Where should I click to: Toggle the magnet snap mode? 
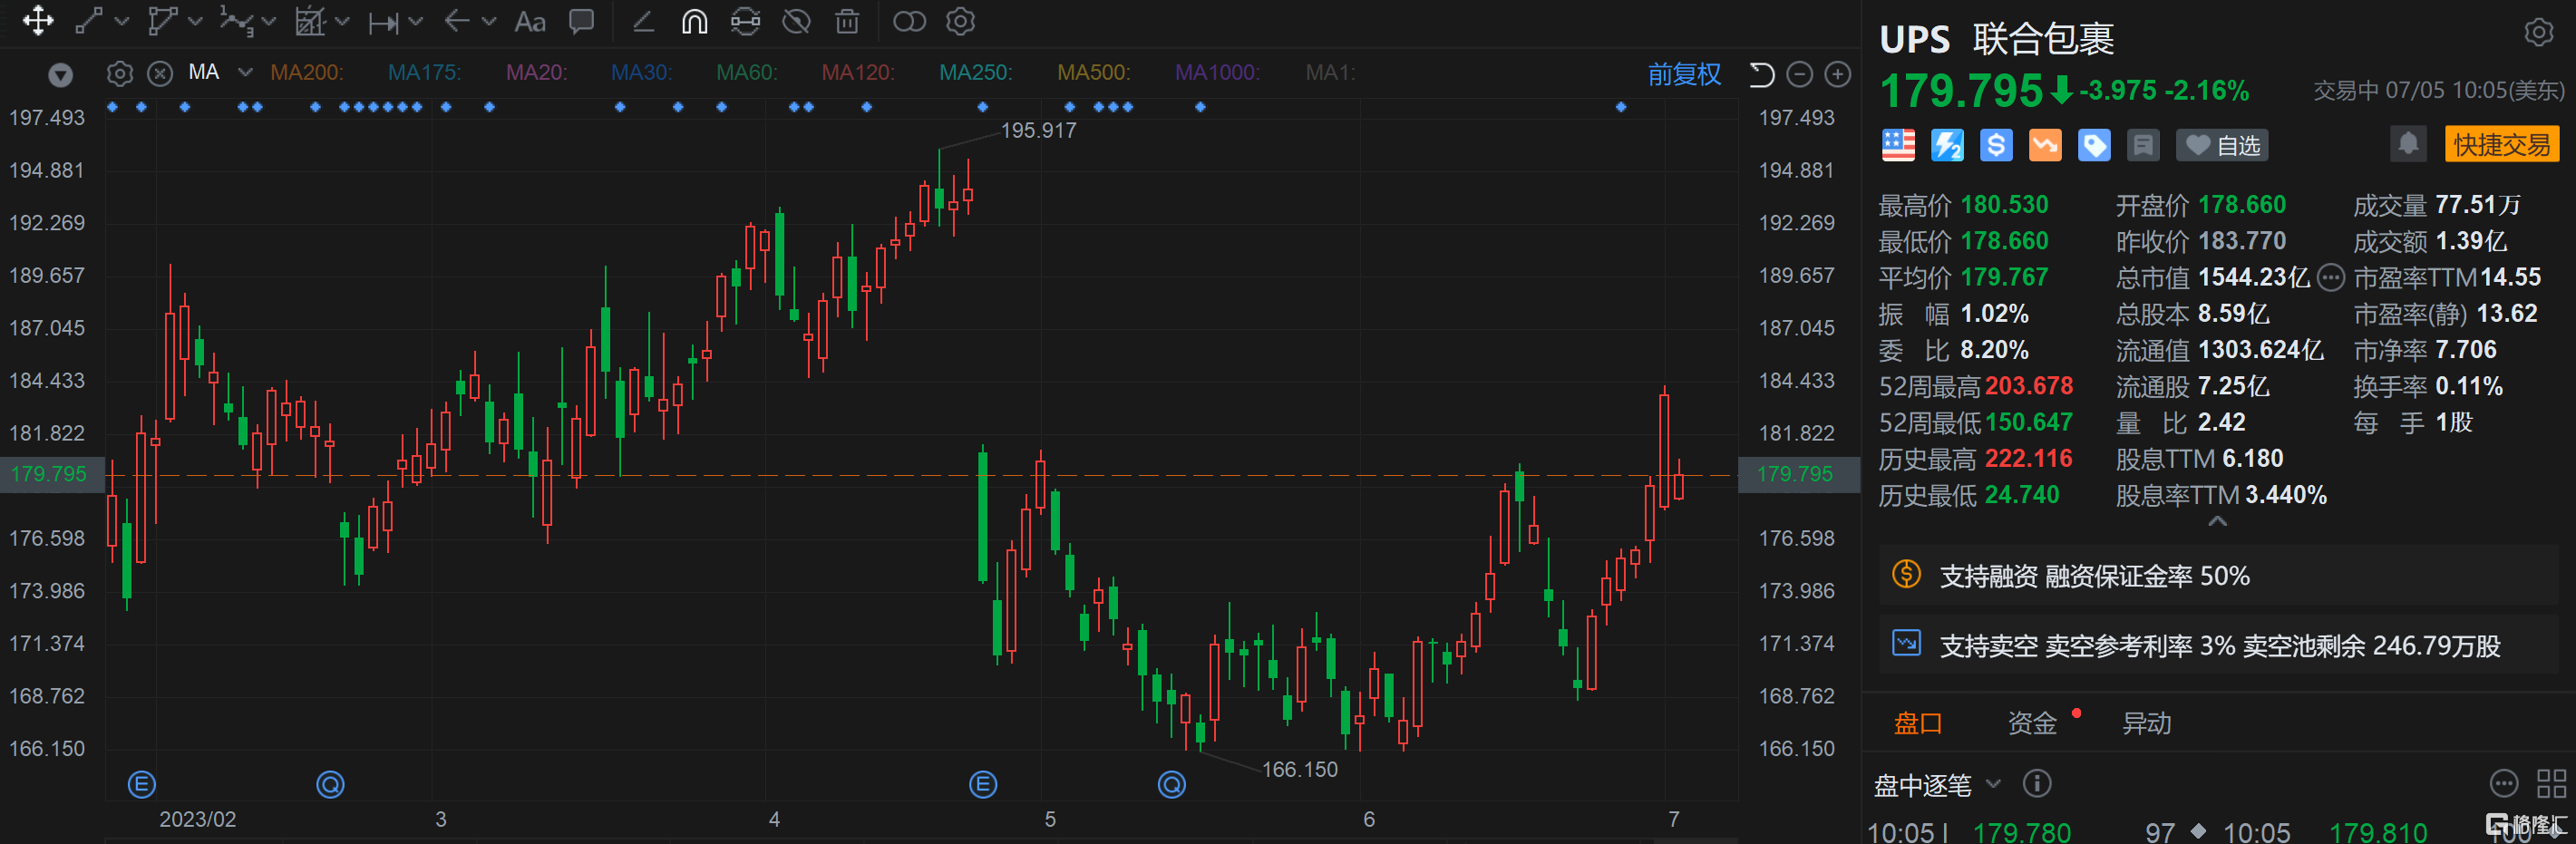click(x=694, y=21)
